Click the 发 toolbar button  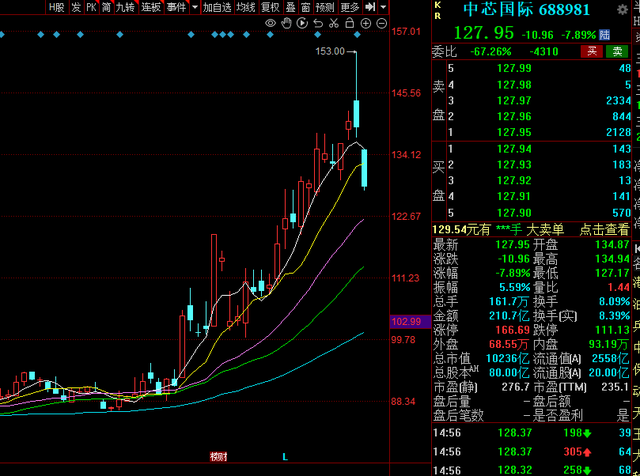click(x=76, y=7)
